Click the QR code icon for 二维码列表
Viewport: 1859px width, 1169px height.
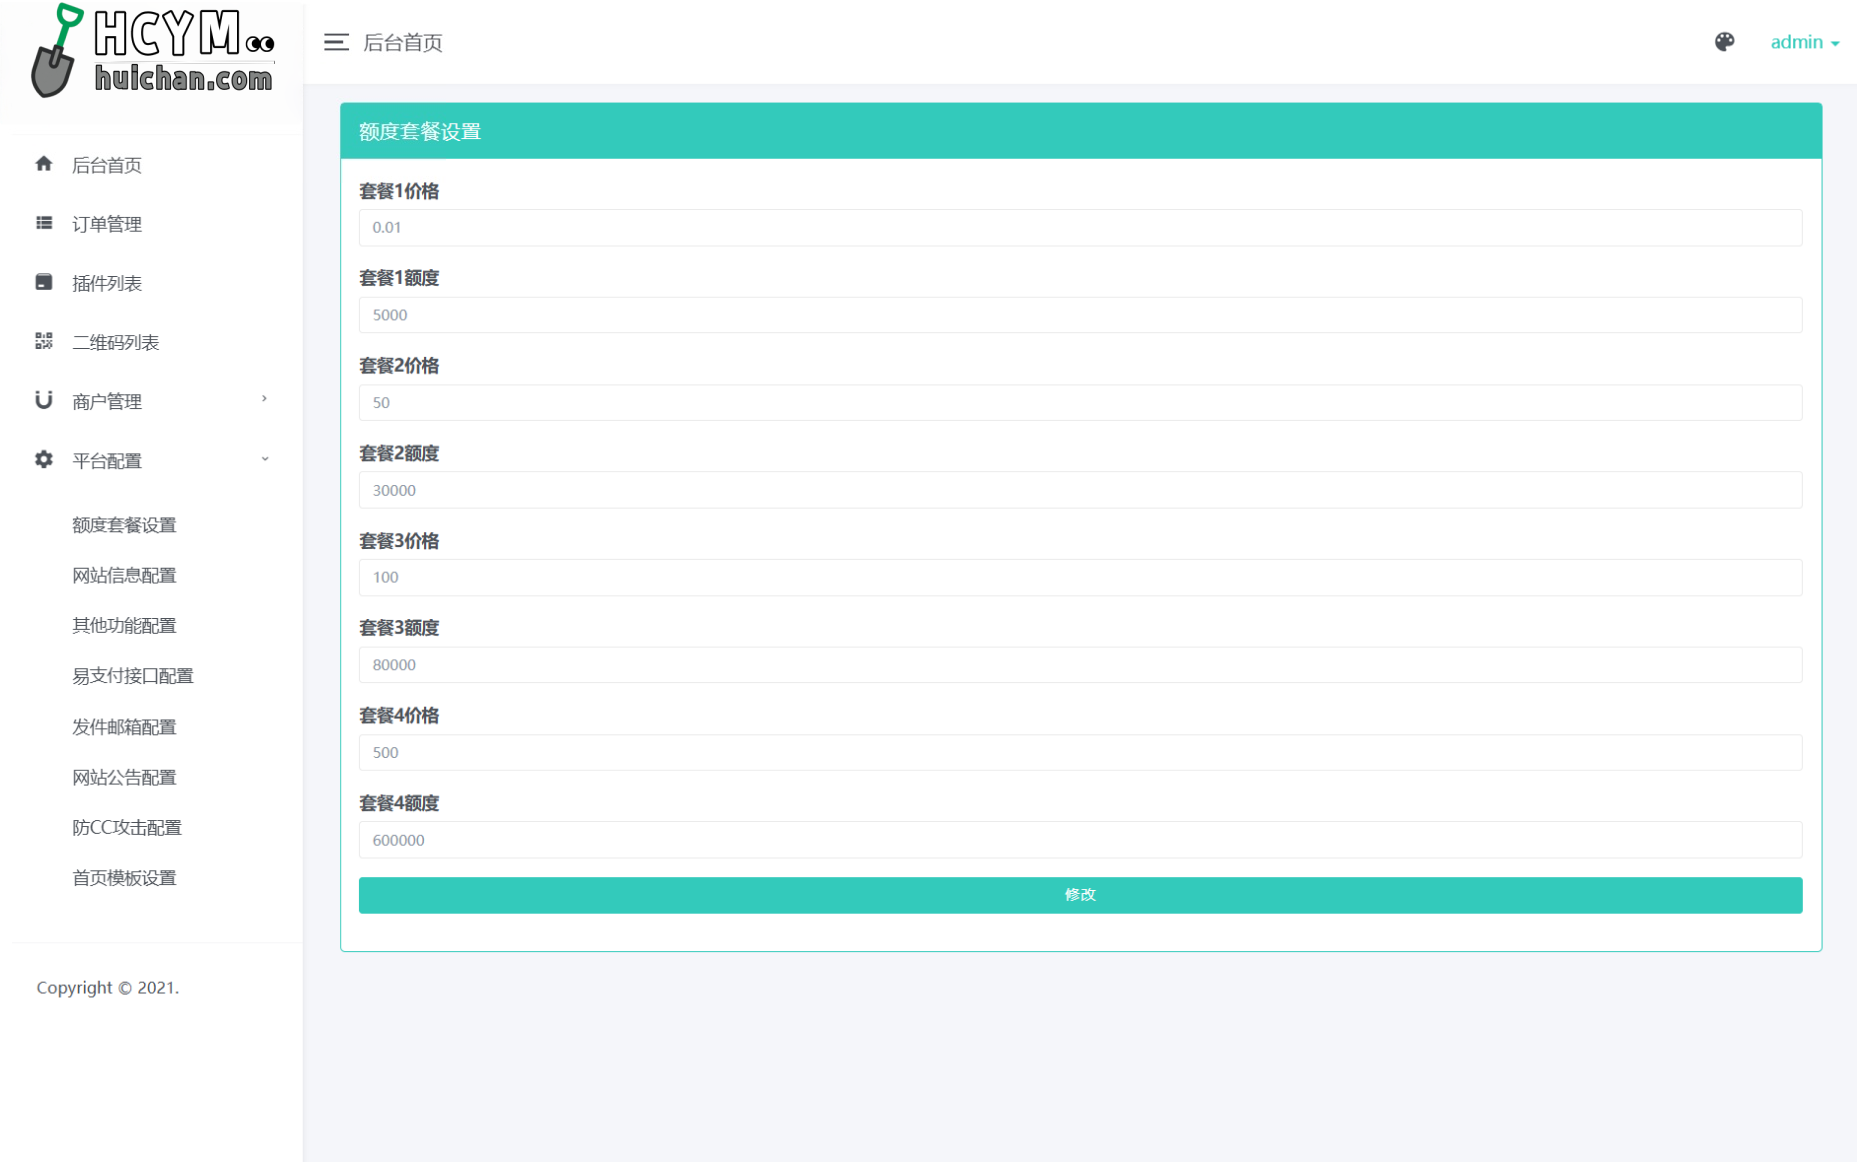pos(44,341)
